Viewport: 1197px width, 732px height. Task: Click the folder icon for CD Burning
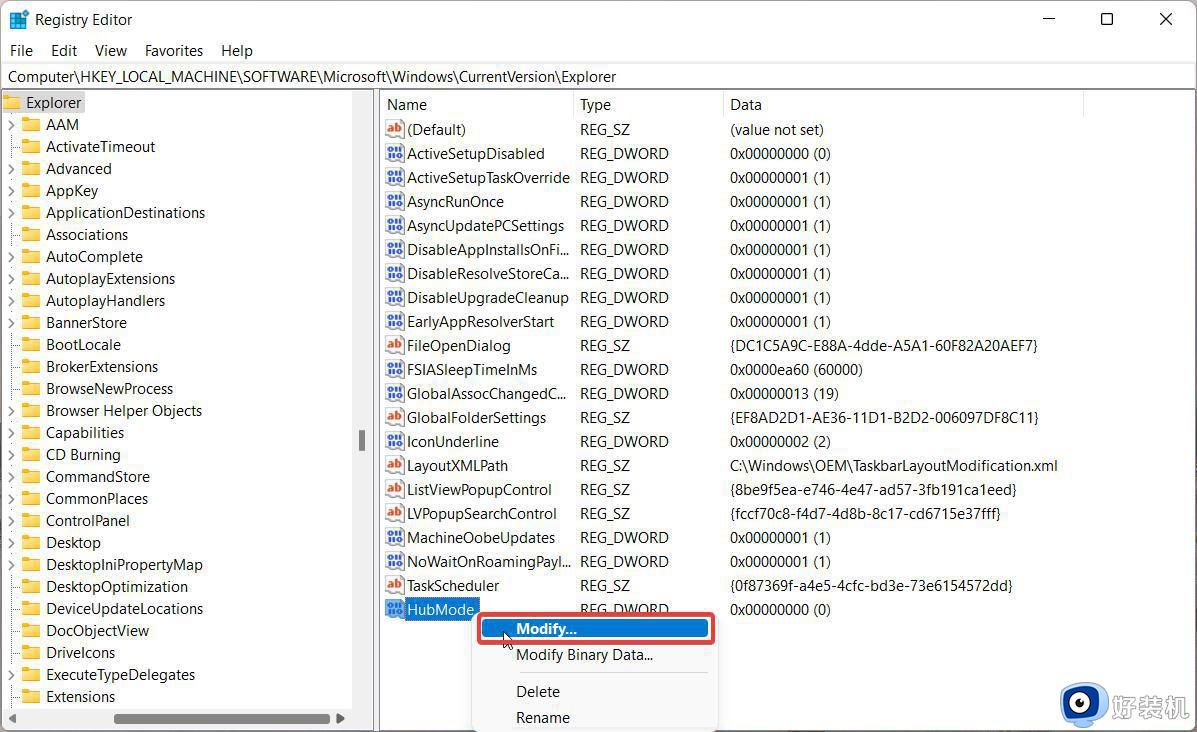[x=31, y=454]
